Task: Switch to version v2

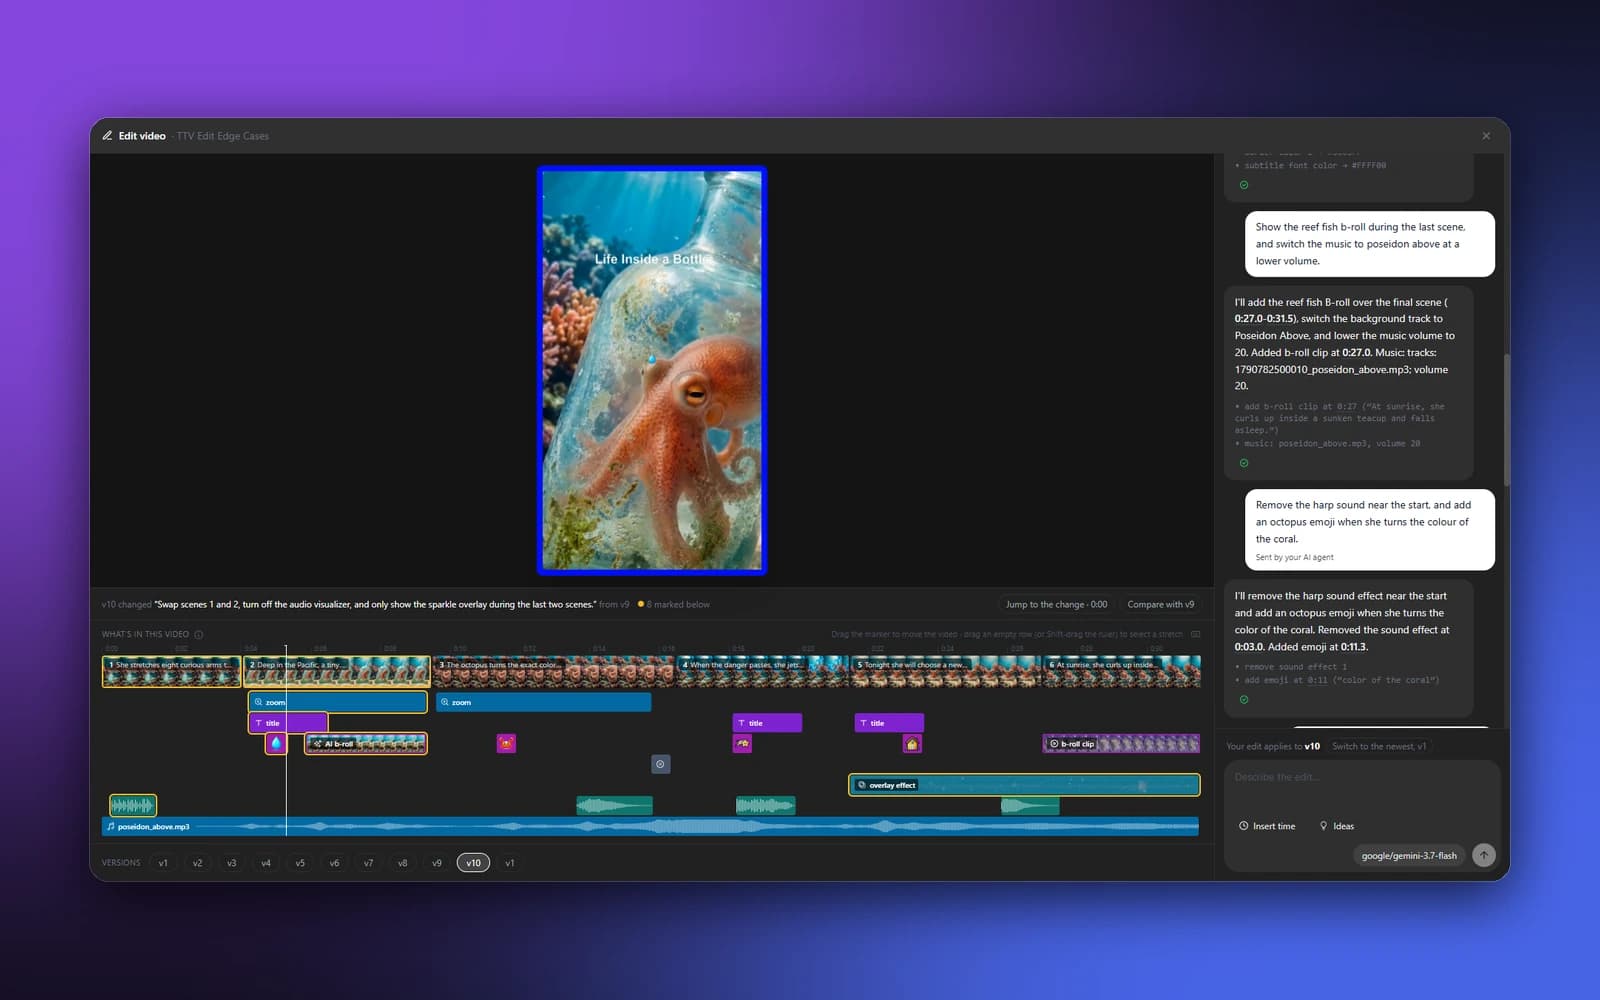Action: (x=197, y=863)
